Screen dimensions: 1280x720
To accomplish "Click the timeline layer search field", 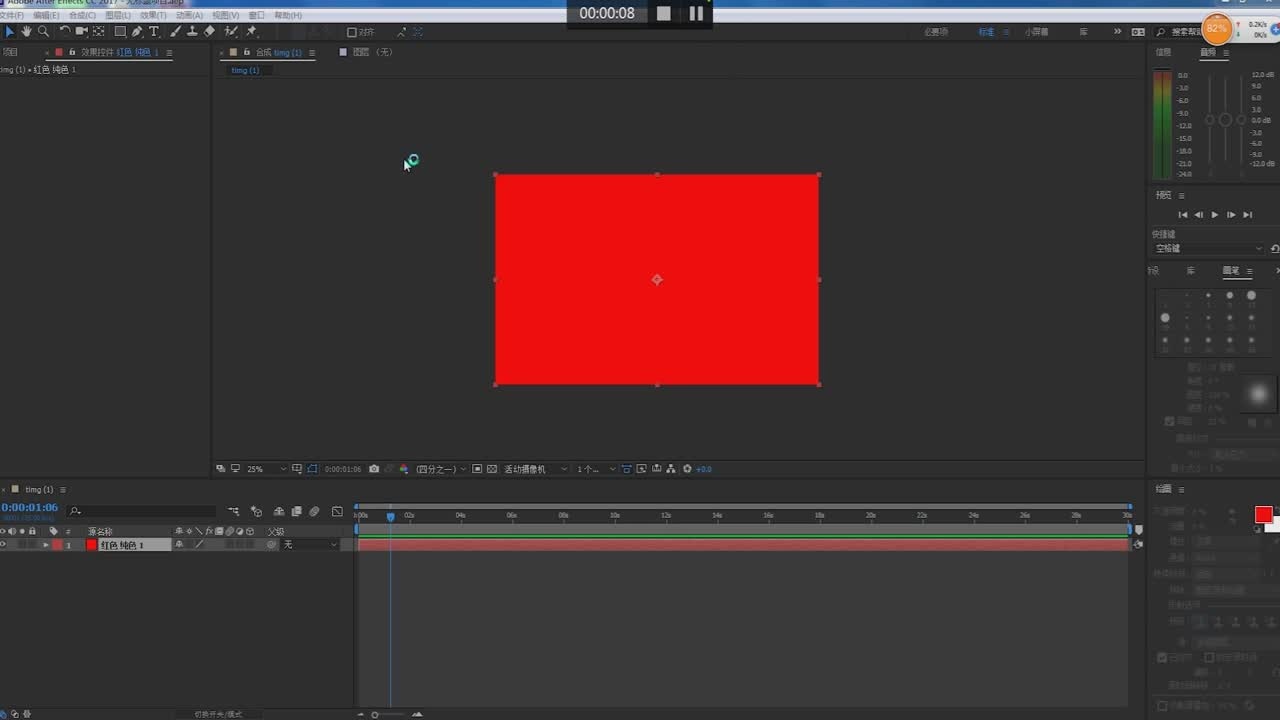I will pyautogui.click(x=142, y=511).
